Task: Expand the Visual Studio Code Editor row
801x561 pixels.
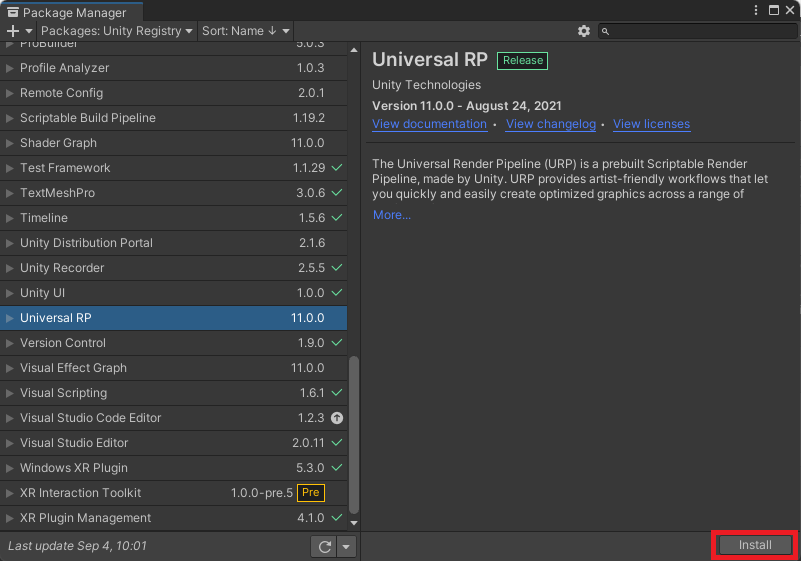Action: coord(9,418)
